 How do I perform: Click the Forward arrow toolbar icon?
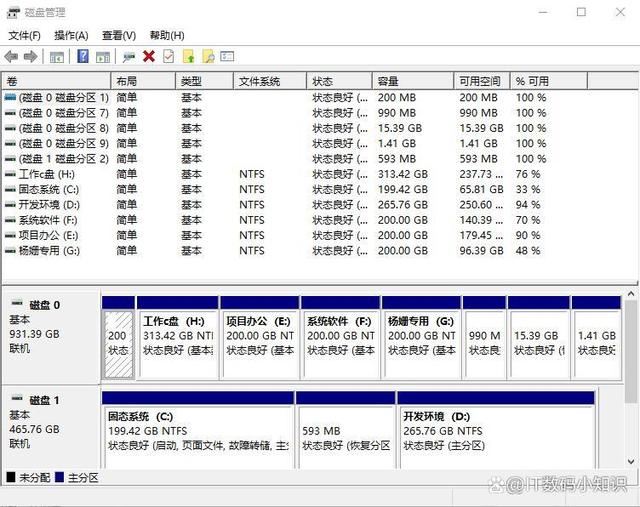tap(31, 56)
